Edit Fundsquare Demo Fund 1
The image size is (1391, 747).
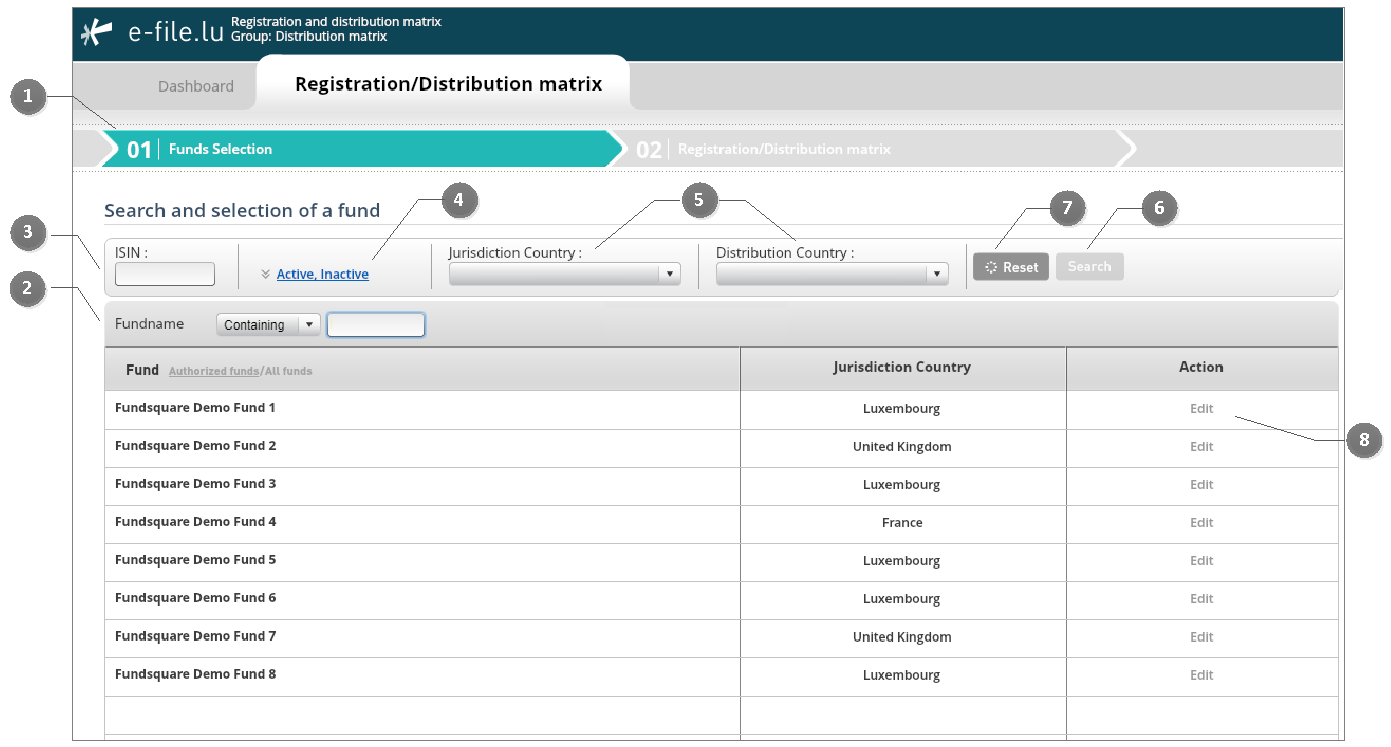[x=1201, y=409]
